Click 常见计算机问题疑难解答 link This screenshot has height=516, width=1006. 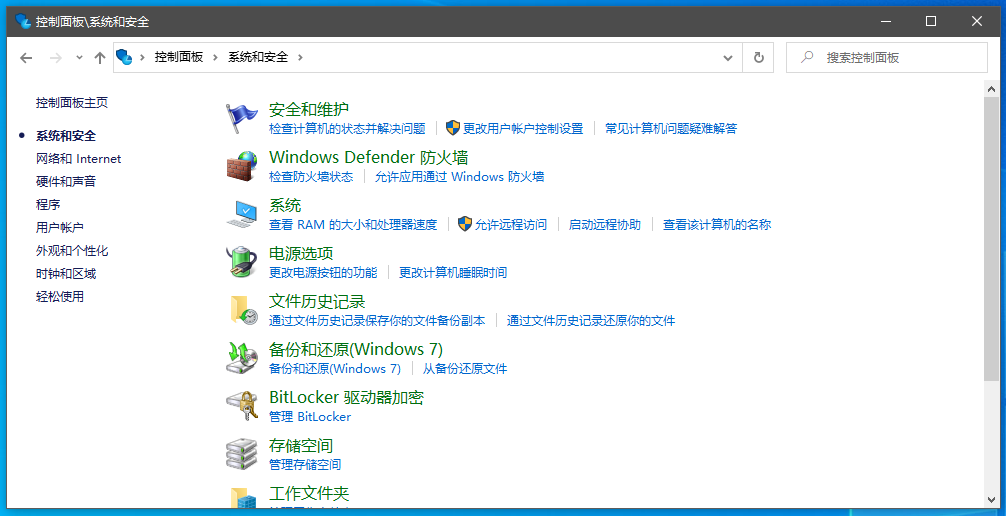point(671,128)
